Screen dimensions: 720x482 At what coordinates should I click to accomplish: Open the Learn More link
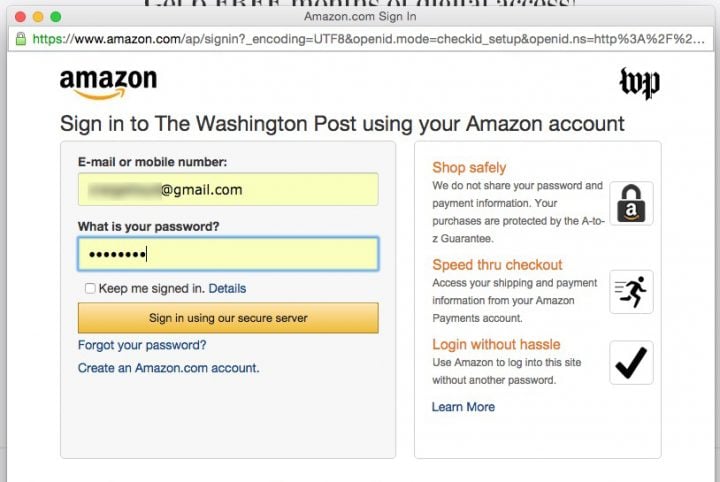463,407
